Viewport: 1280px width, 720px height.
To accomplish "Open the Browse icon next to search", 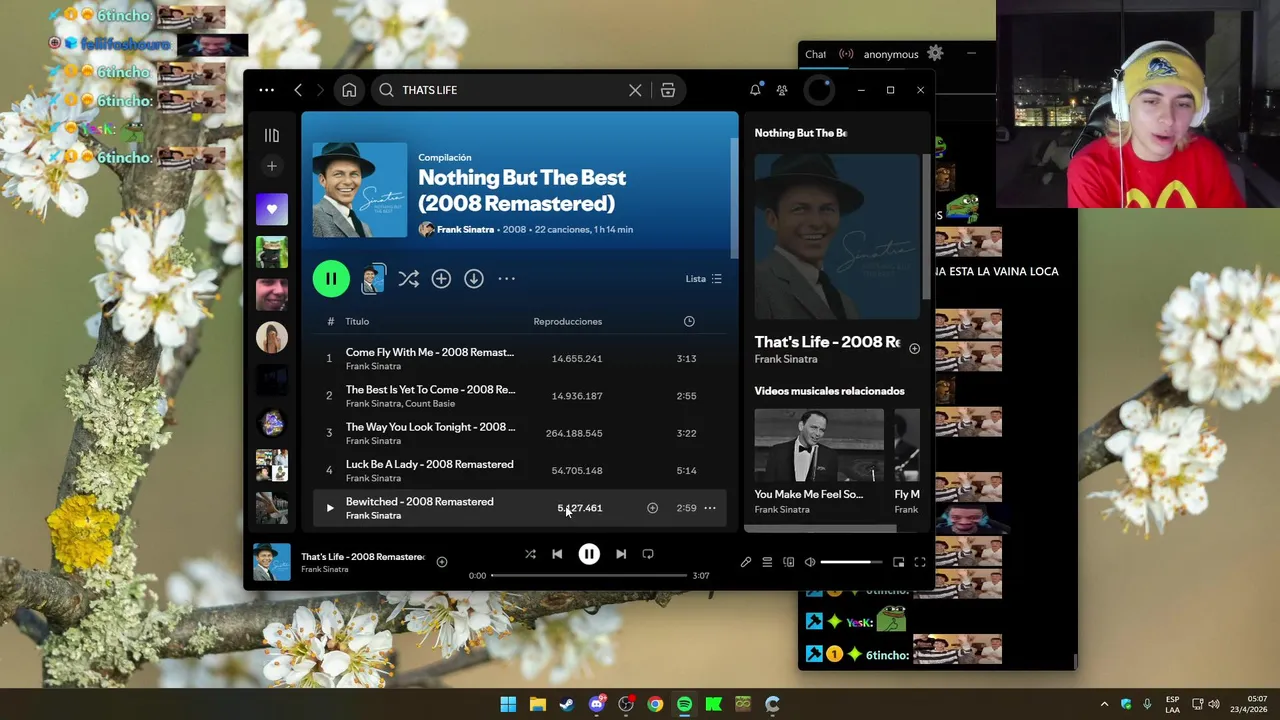I will (x=668, y=90).
